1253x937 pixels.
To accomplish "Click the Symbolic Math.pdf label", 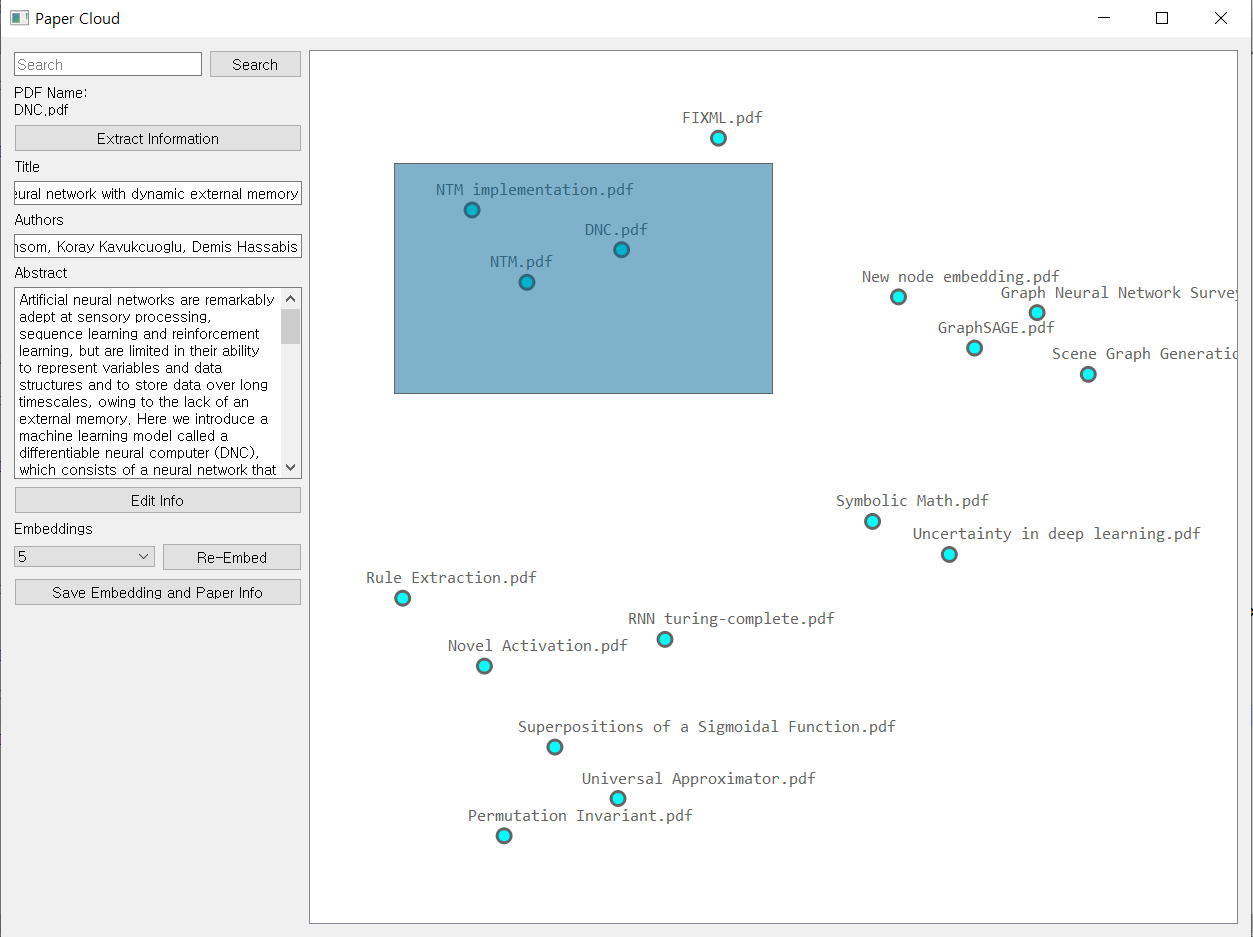I will 912,500.
